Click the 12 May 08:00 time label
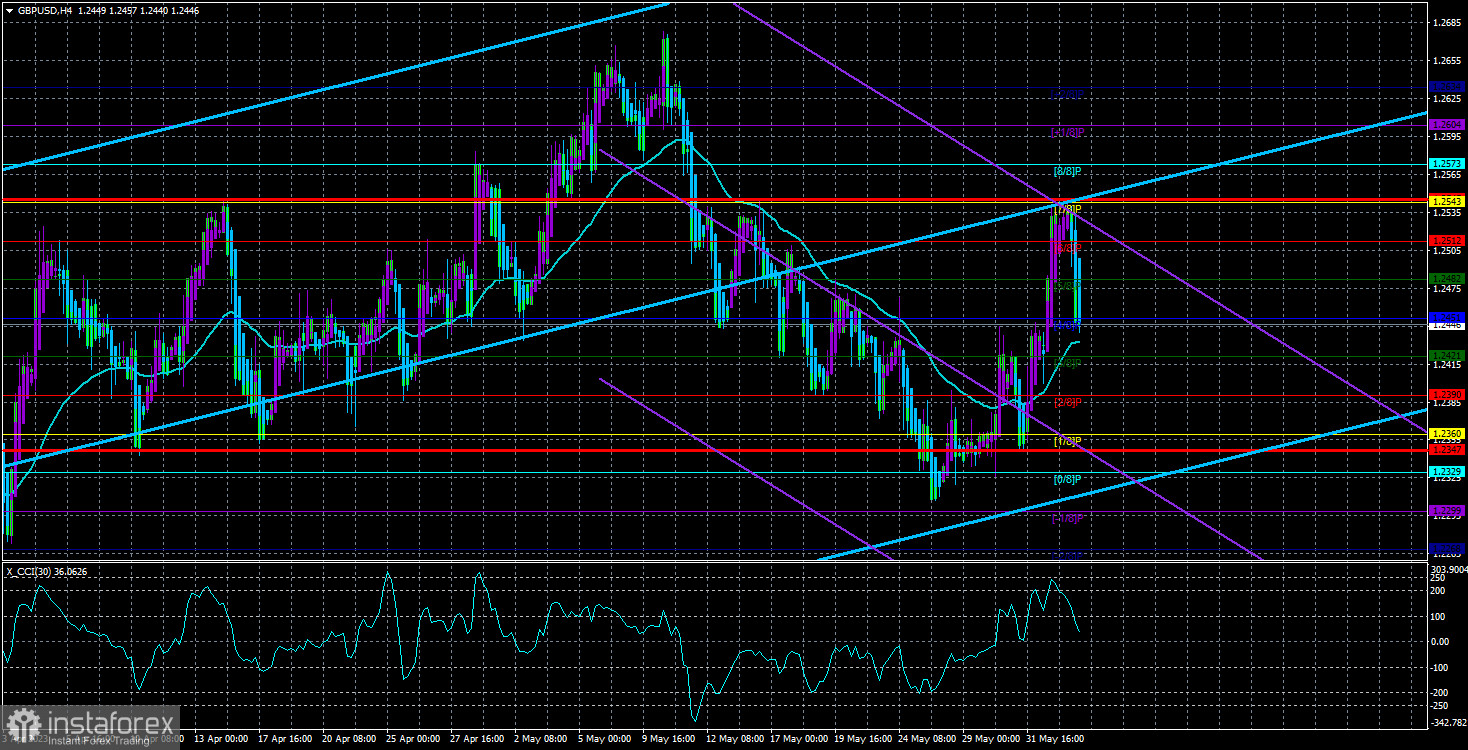The width and height of the screenshot is (1468, 750). [x=733, y=739]
